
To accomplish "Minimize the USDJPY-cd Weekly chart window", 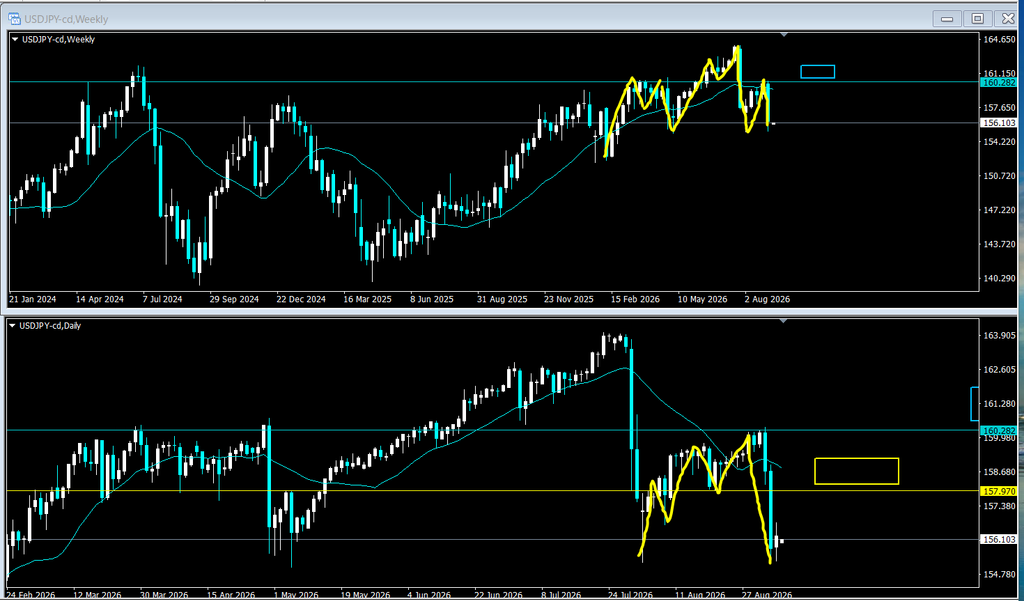I will tap(947, 19).
